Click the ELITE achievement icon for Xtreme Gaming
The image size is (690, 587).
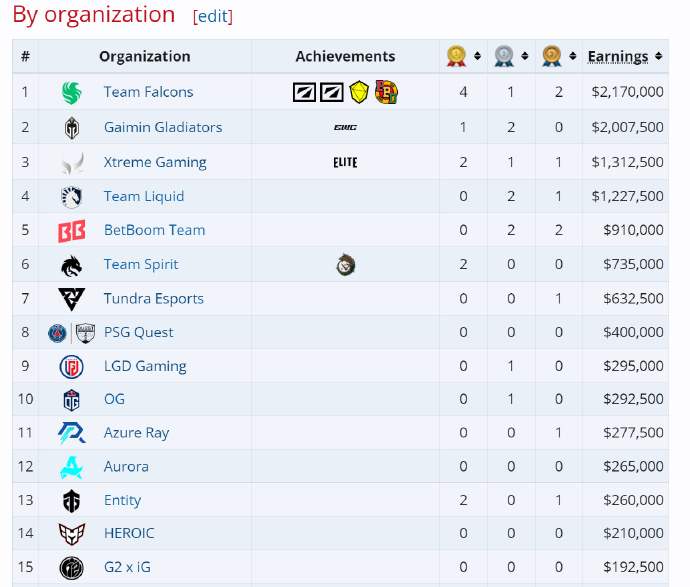(x=345, y=162)
